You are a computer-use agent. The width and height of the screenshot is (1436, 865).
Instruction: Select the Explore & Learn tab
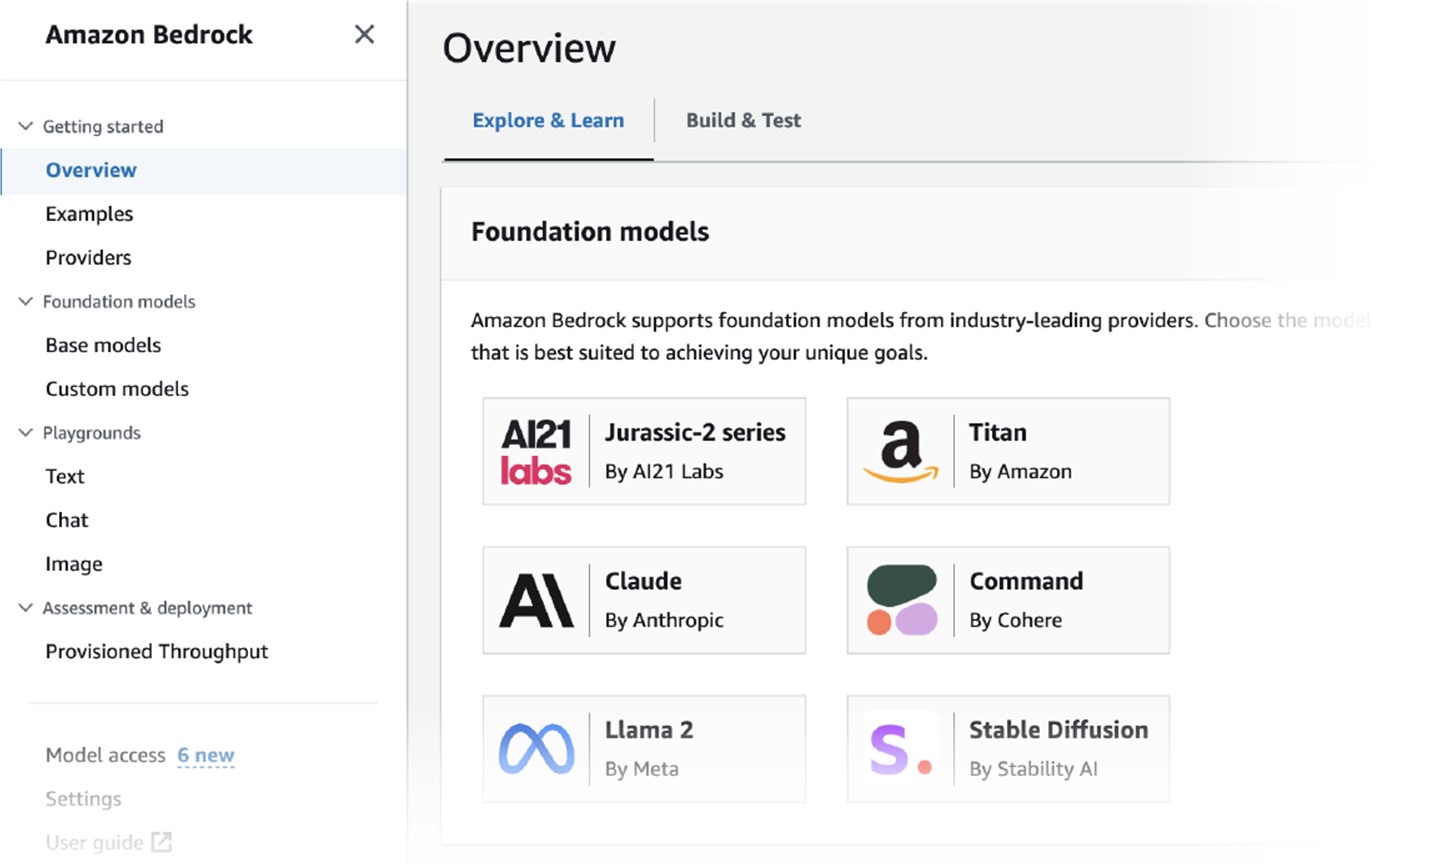[548, 121]
